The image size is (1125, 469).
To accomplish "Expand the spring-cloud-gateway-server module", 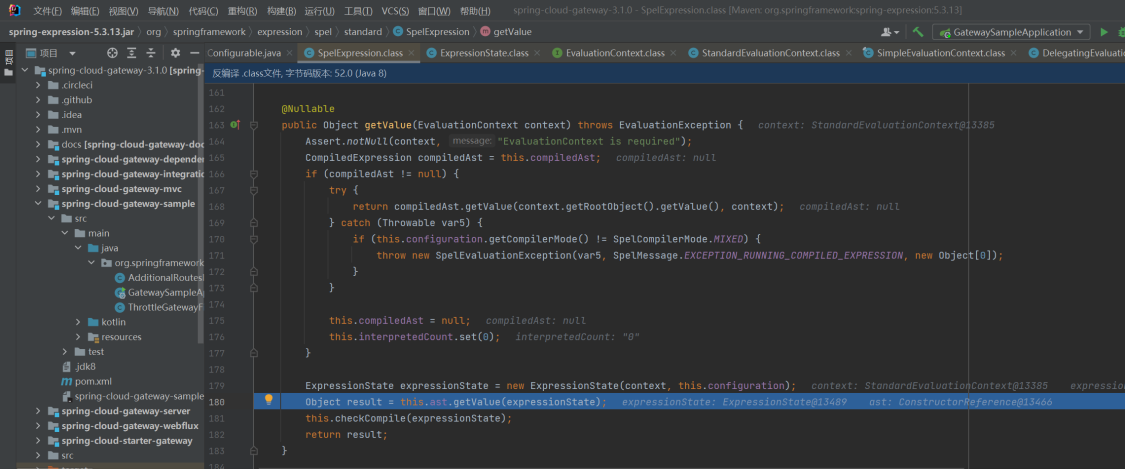I will [38, 411].
